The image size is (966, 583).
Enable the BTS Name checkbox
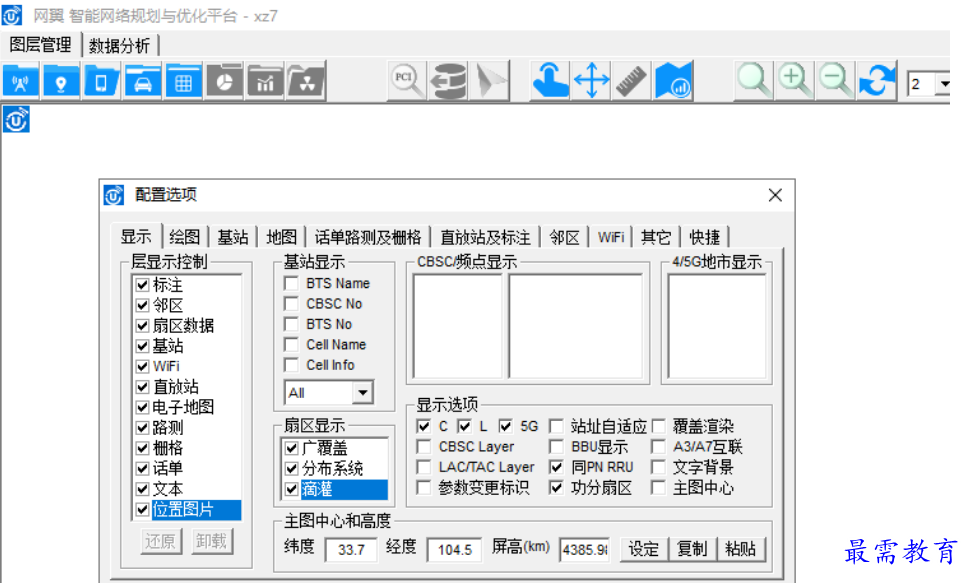(x=291, y=284)
